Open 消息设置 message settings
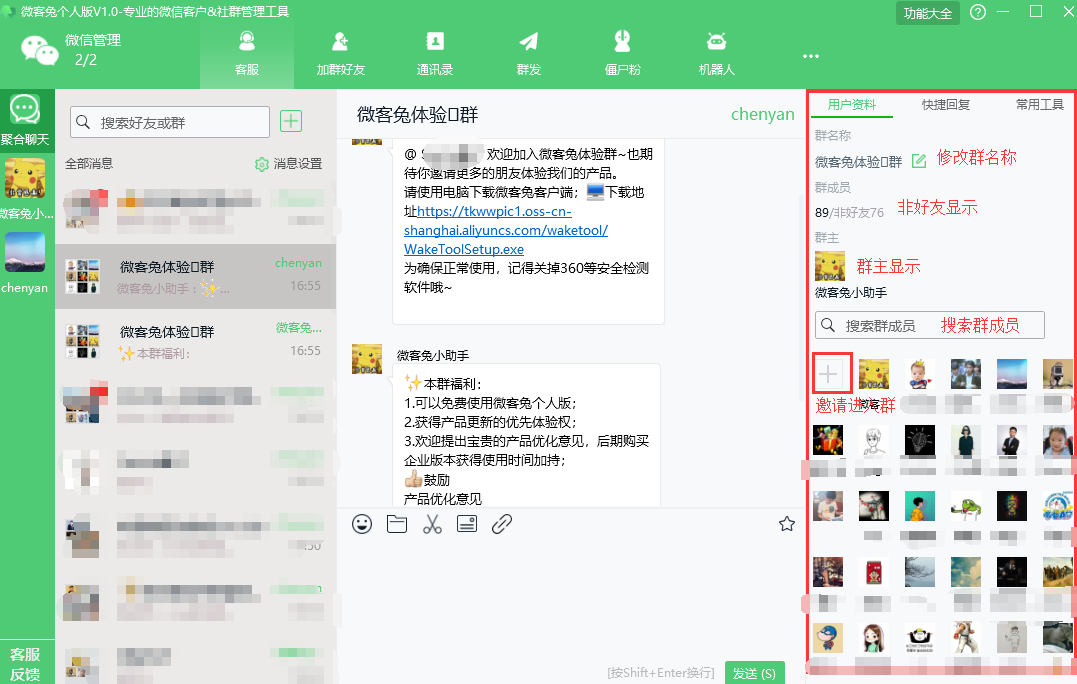The image size is (1077, 684). coord(288,164)
